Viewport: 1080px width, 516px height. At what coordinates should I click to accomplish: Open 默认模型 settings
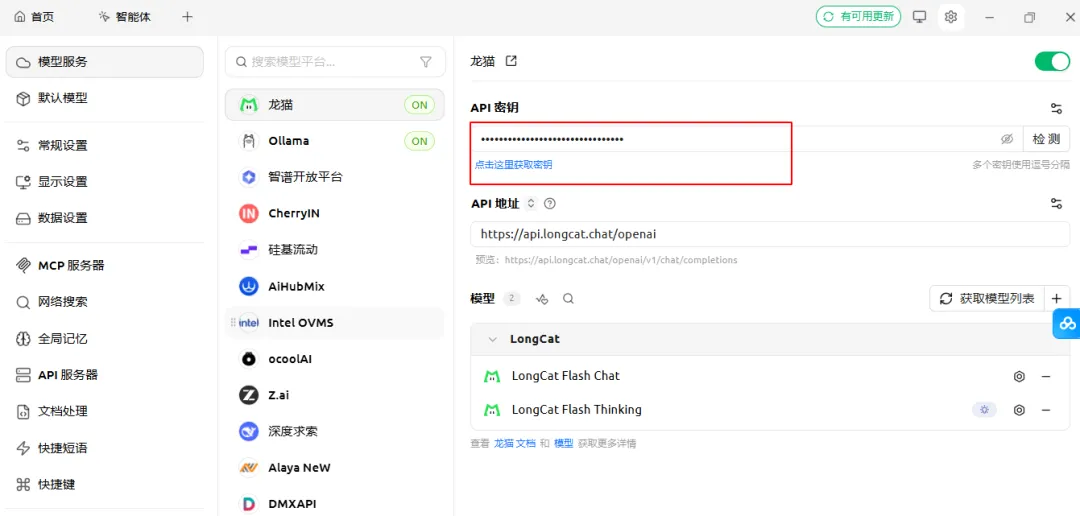105,99
